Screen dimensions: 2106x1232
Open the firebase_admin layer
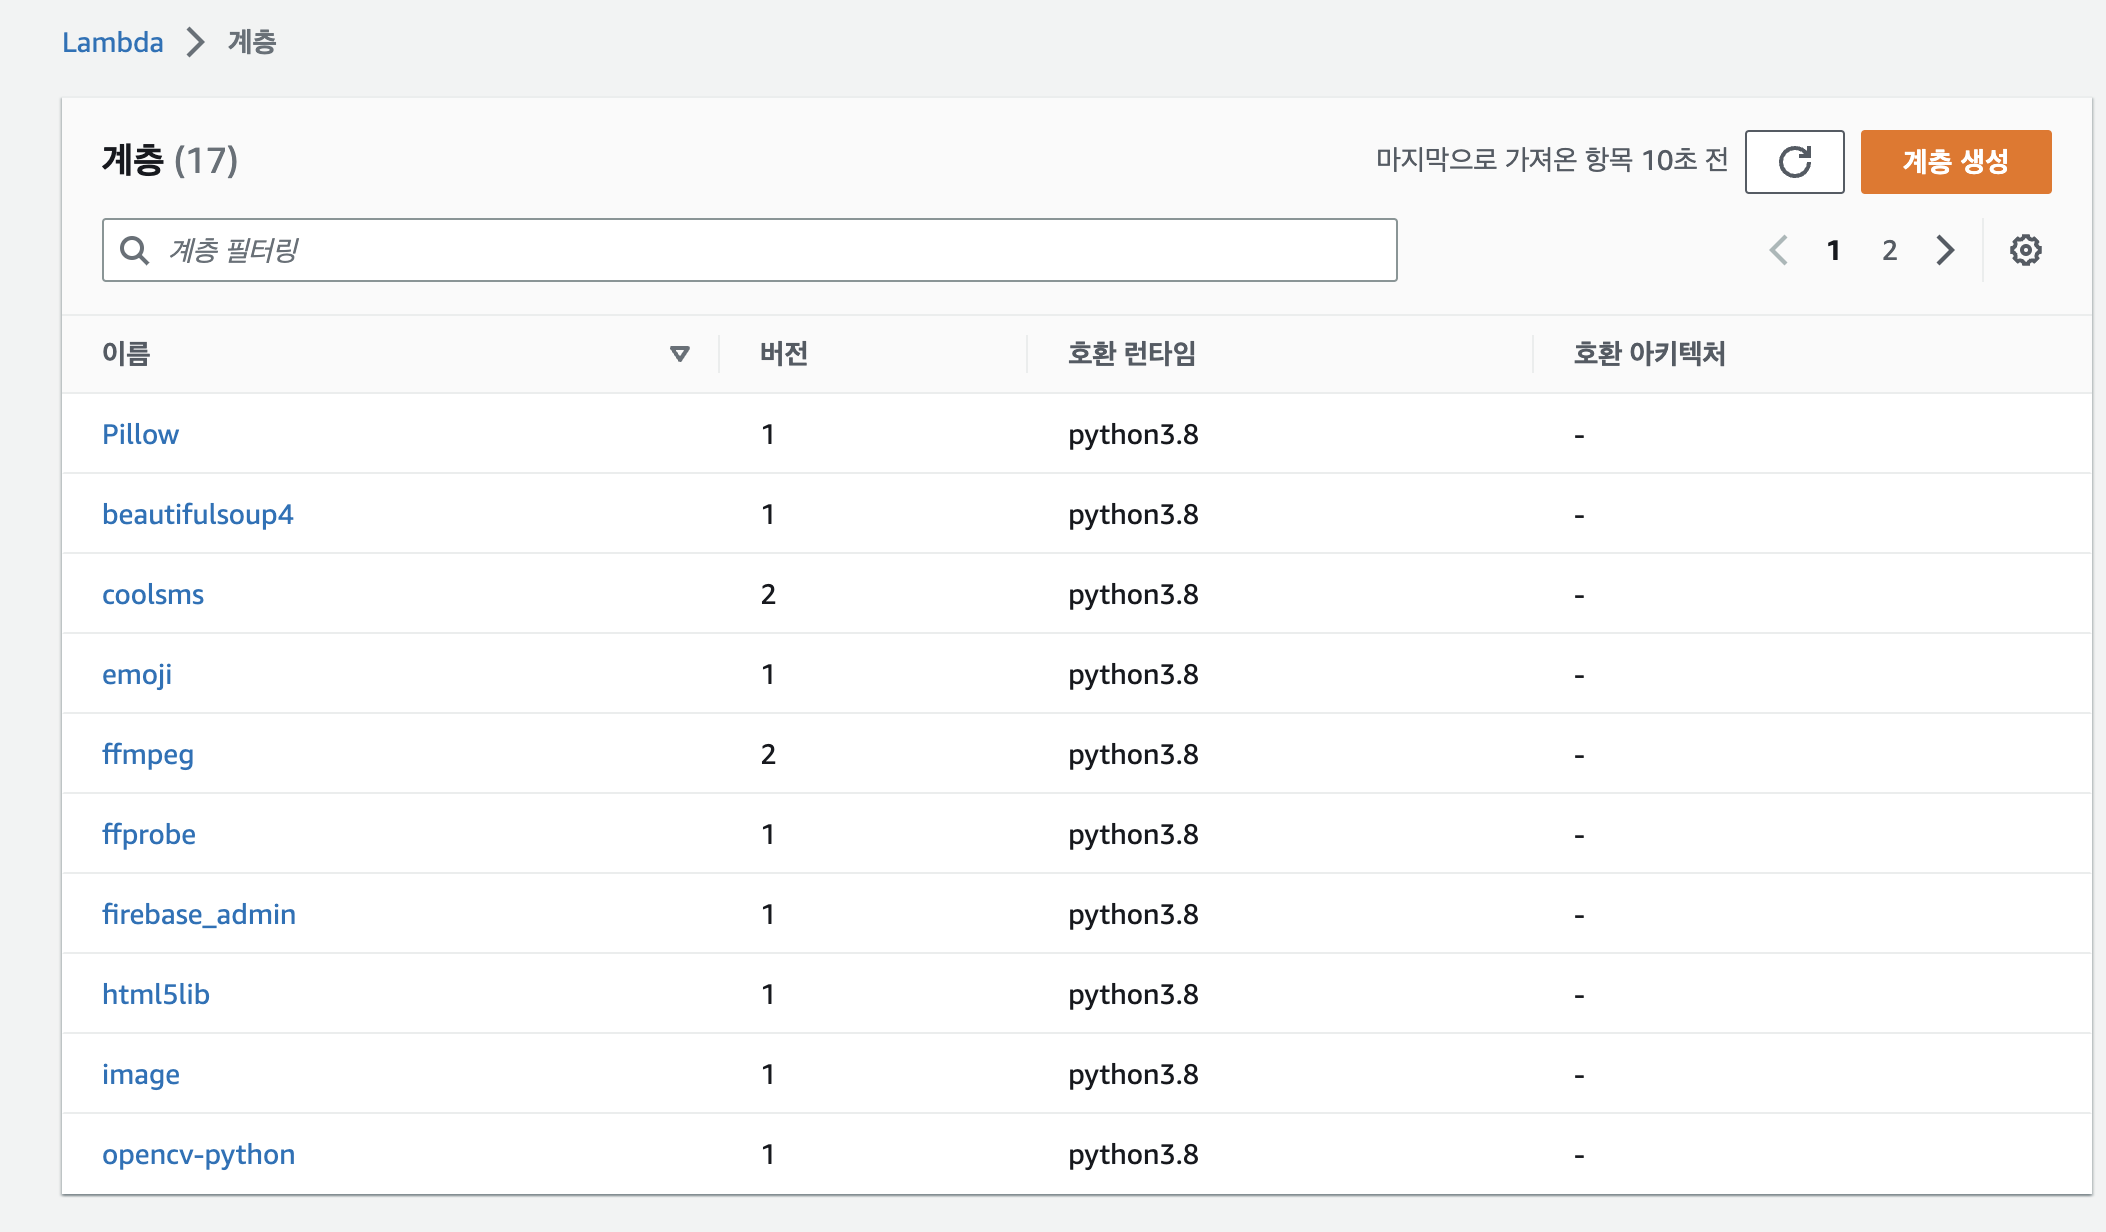point(198,914)
